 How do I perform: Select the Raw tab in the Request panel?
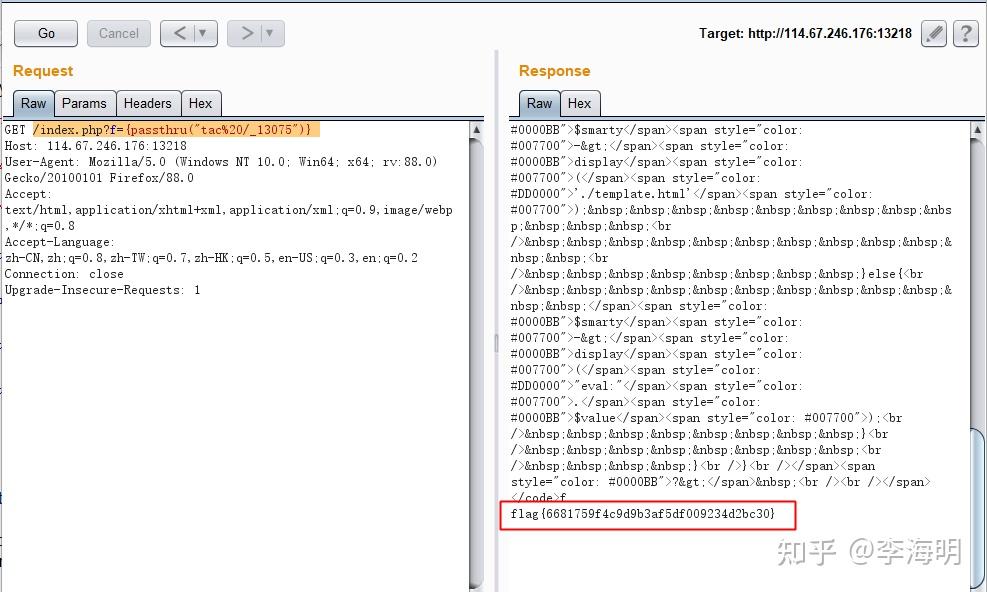coord(32,103)
